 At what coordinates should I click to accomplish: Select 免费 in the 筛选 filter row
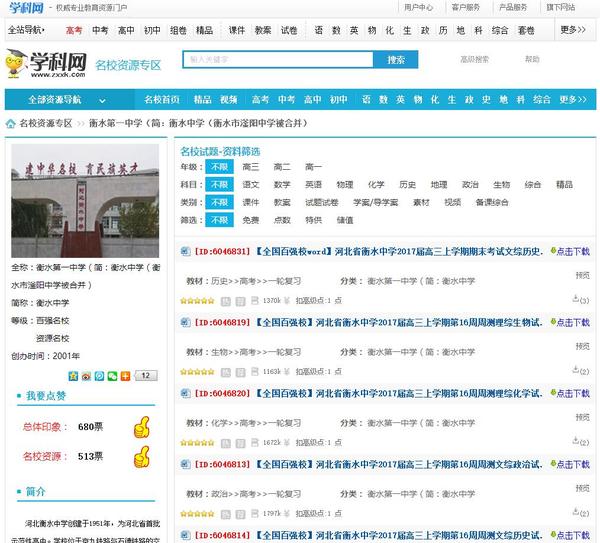250,219
